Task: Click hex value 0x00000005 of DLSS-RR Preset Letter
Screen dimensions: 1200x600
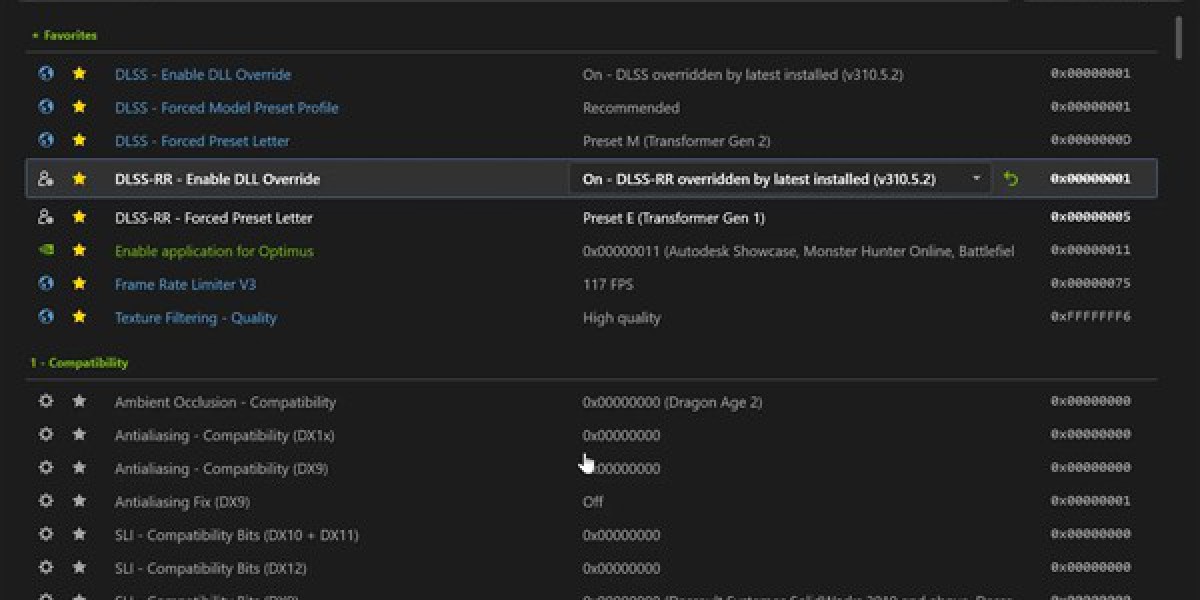Action: (1090, 217)
